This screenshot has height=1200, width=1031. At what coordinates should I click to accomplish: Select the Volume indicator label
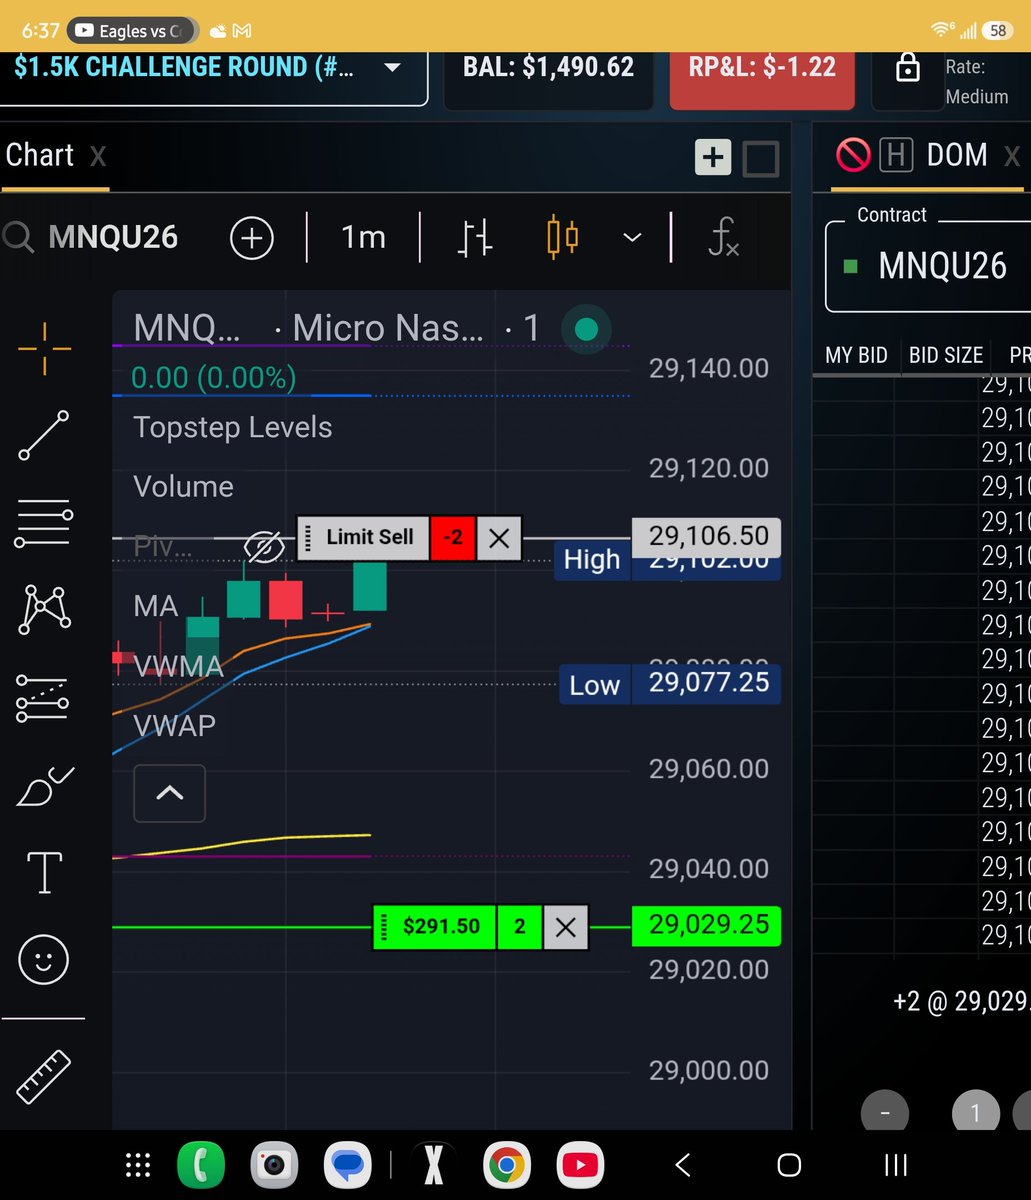point(183,487)
